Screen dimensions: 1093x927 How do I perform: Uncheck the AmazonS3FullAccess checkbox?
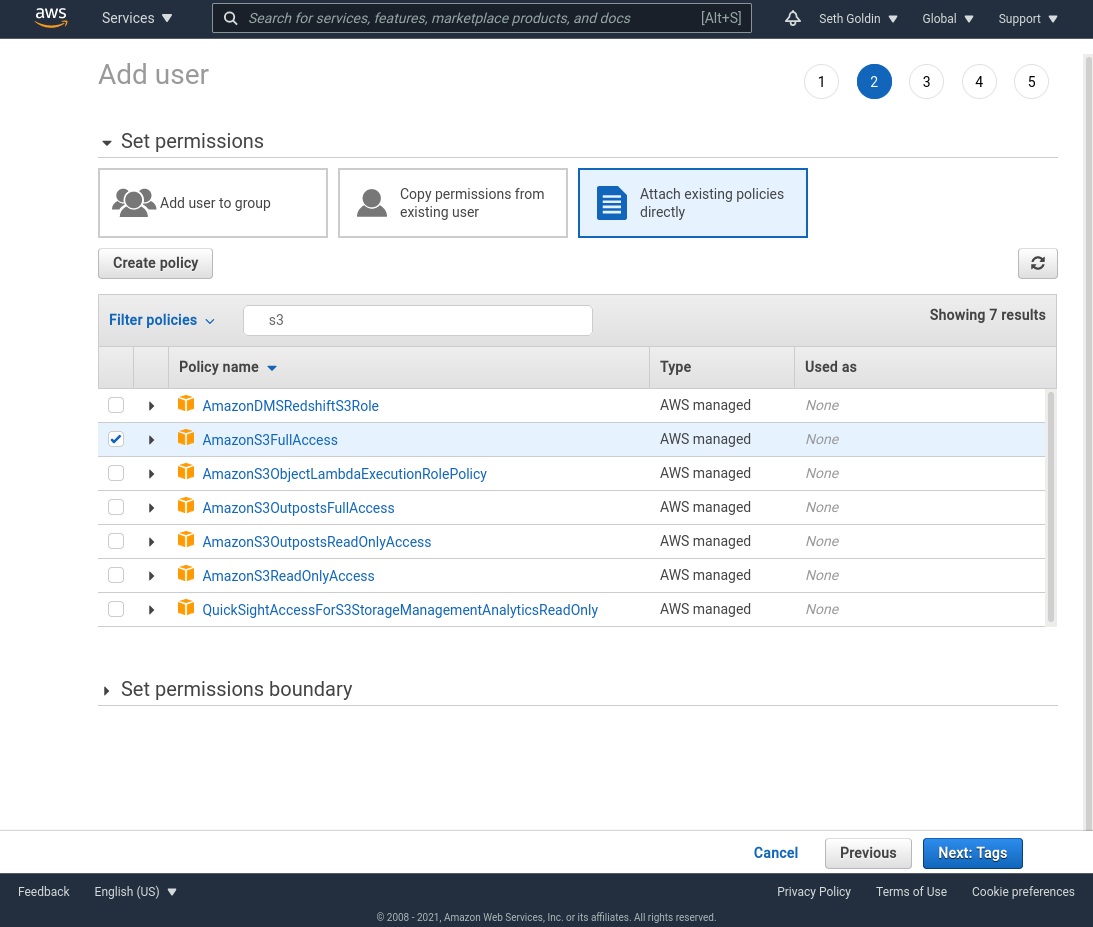tap(116, 439)
